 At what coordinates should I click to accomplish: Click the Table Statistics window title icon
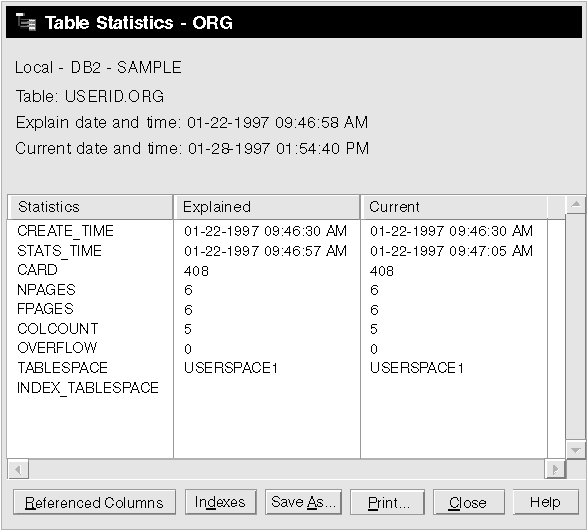pos(26,22)
